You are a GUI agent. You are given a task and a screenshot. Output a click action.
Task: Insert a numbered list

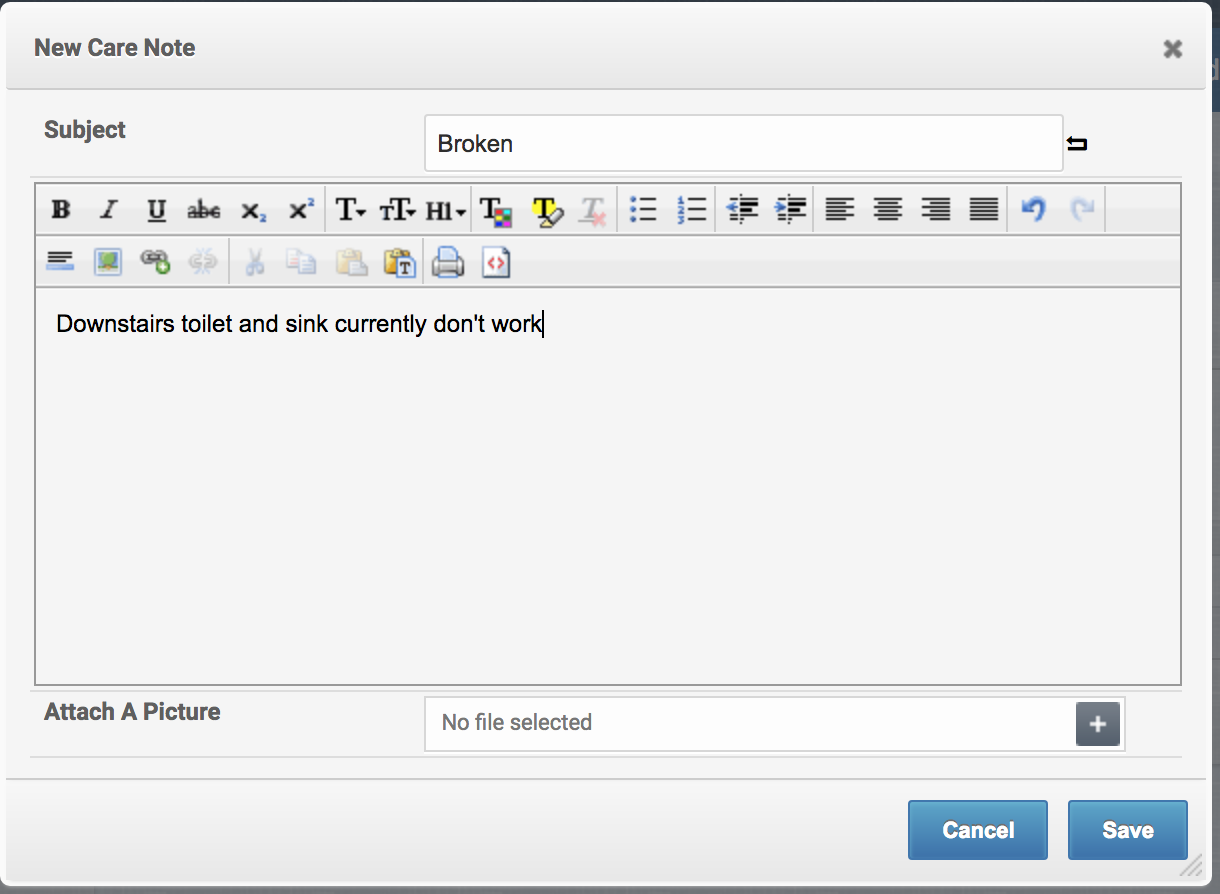[x=691, y=210]
